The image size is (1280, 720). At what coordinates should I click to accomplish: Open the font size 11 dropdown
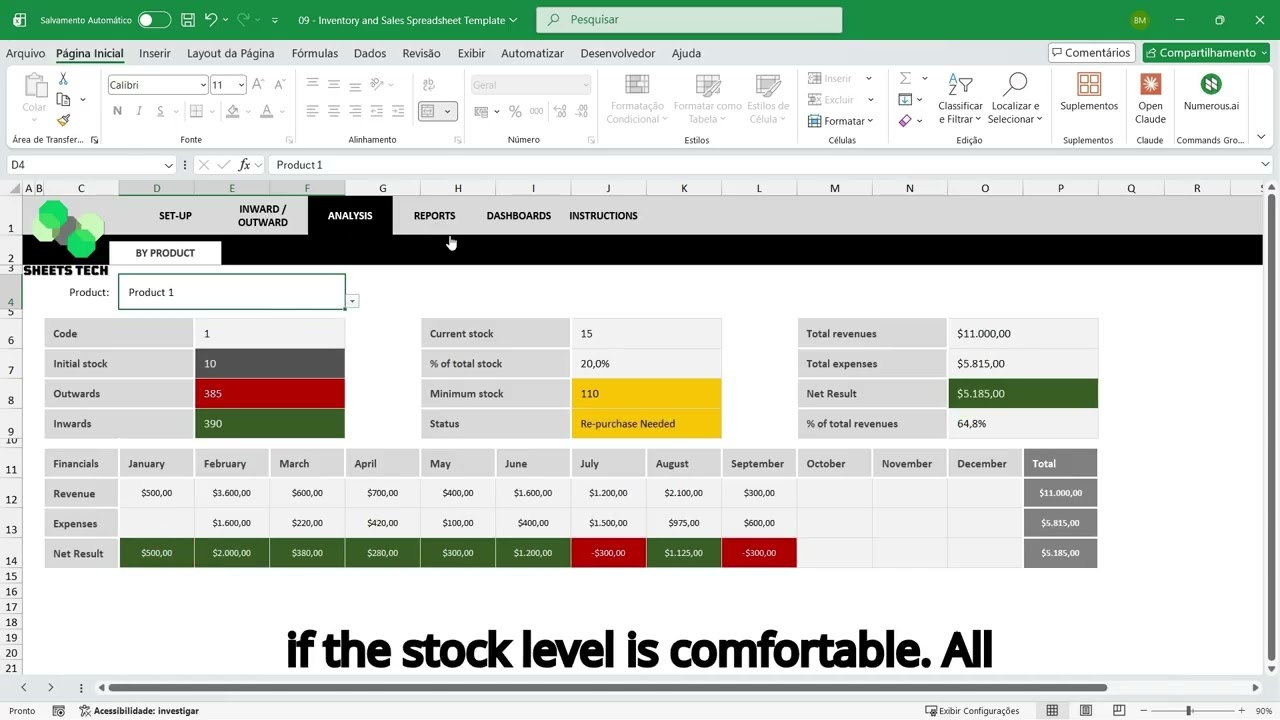243,85
